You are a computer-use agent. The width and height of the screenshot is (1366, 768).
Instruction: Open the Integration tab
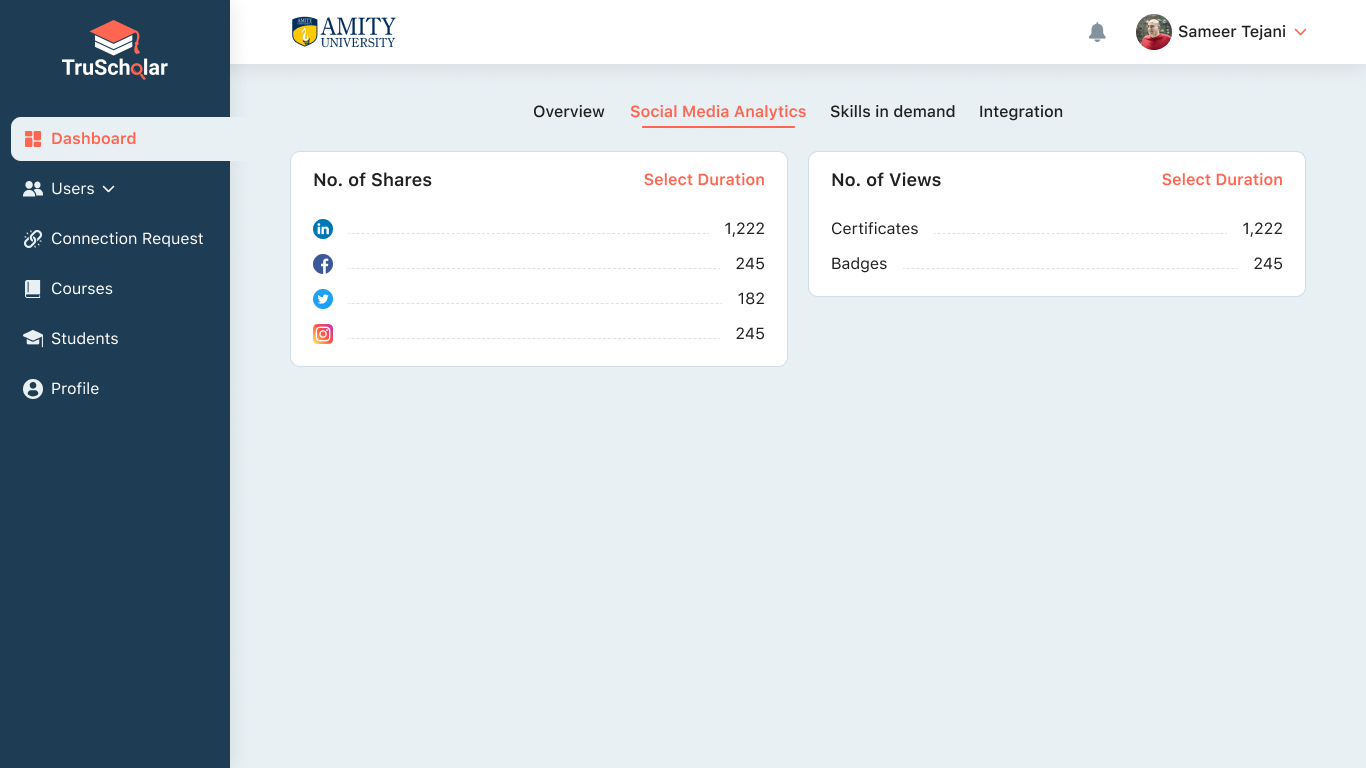[1020, 112]
